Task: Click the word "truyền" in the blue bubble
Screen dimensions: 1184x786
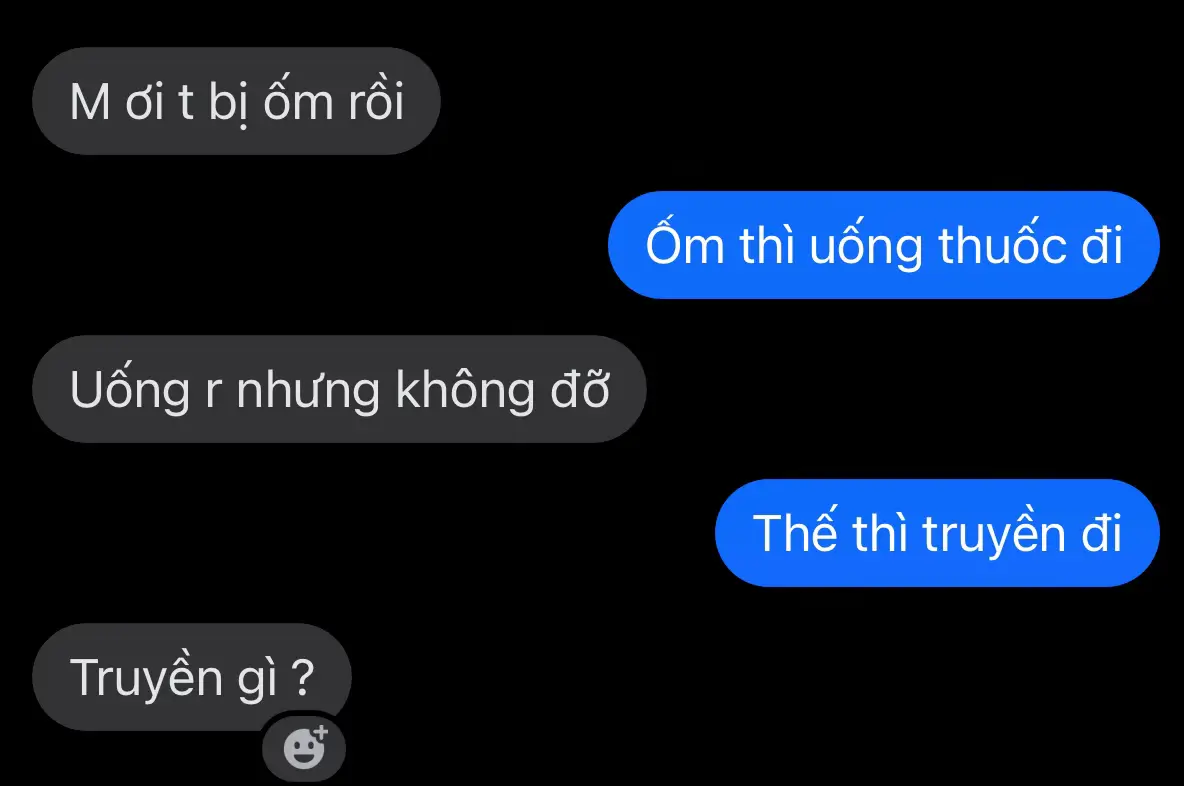Action: [994, 535]
